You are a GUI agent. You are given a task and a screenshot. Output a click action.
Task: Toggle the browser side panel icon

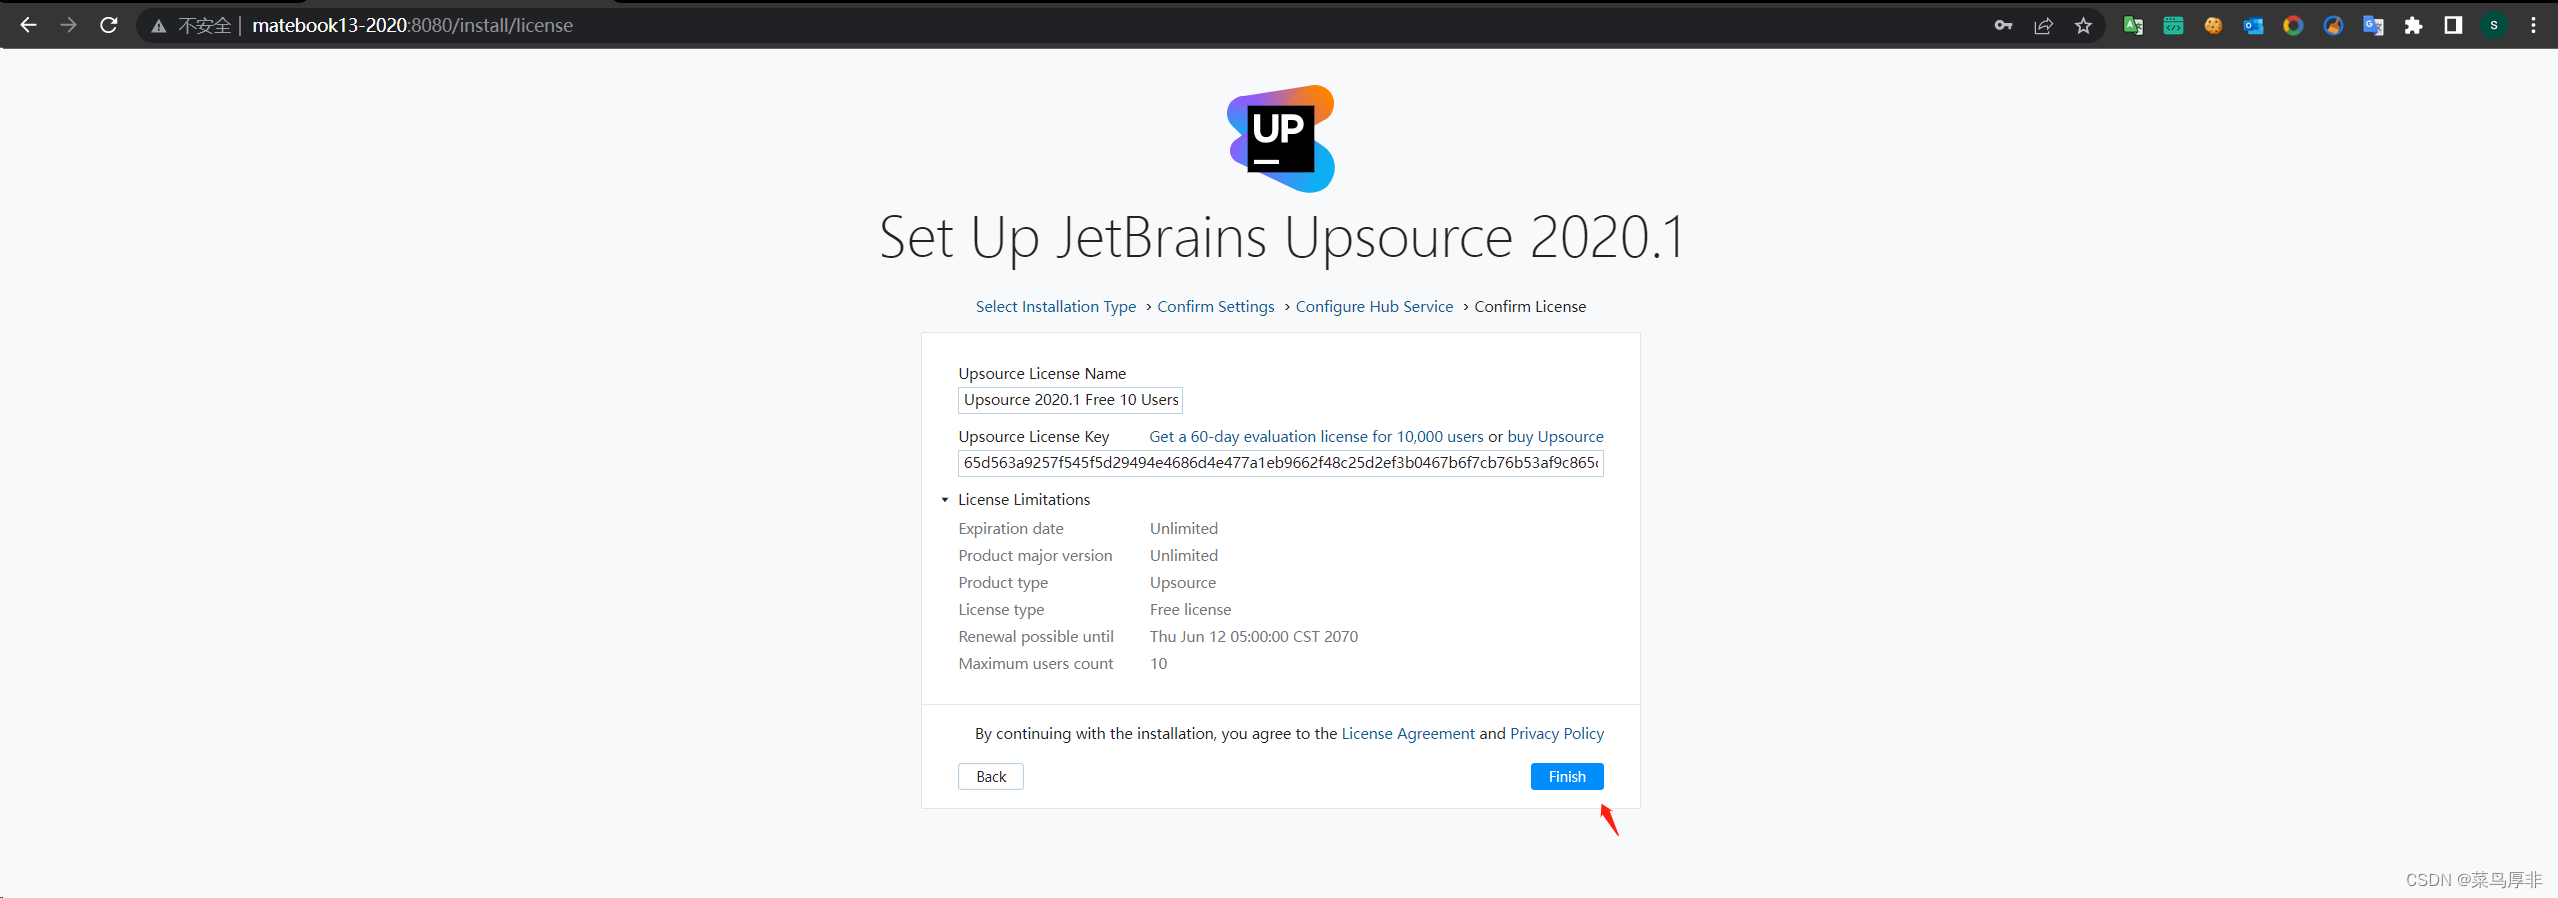(x=2453, y=26)
